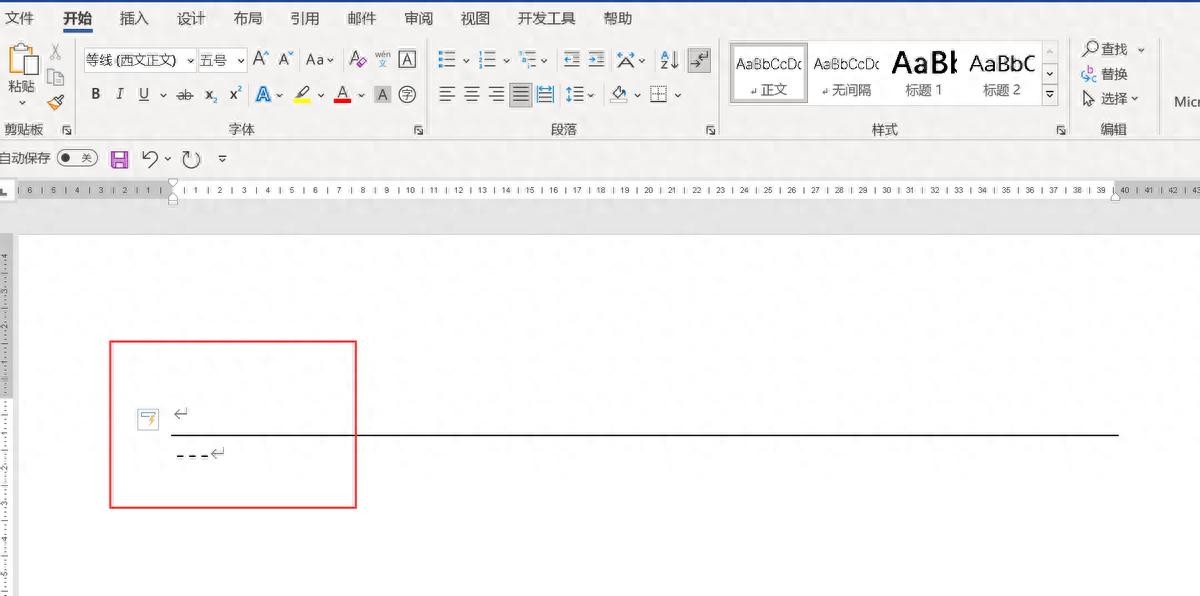Viewport: 1200px width, 596px height.
Task: Toggle the AutoSave switch
Action: 76,158
